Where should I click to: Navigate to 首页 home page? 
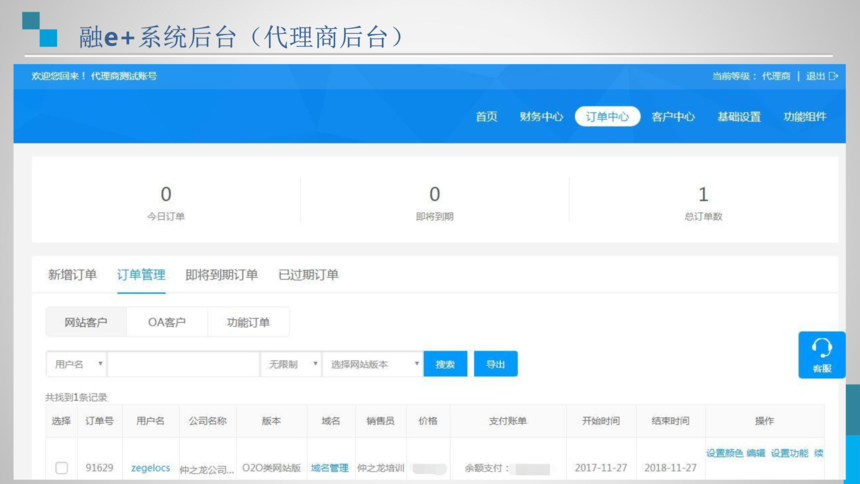[486, 117]
